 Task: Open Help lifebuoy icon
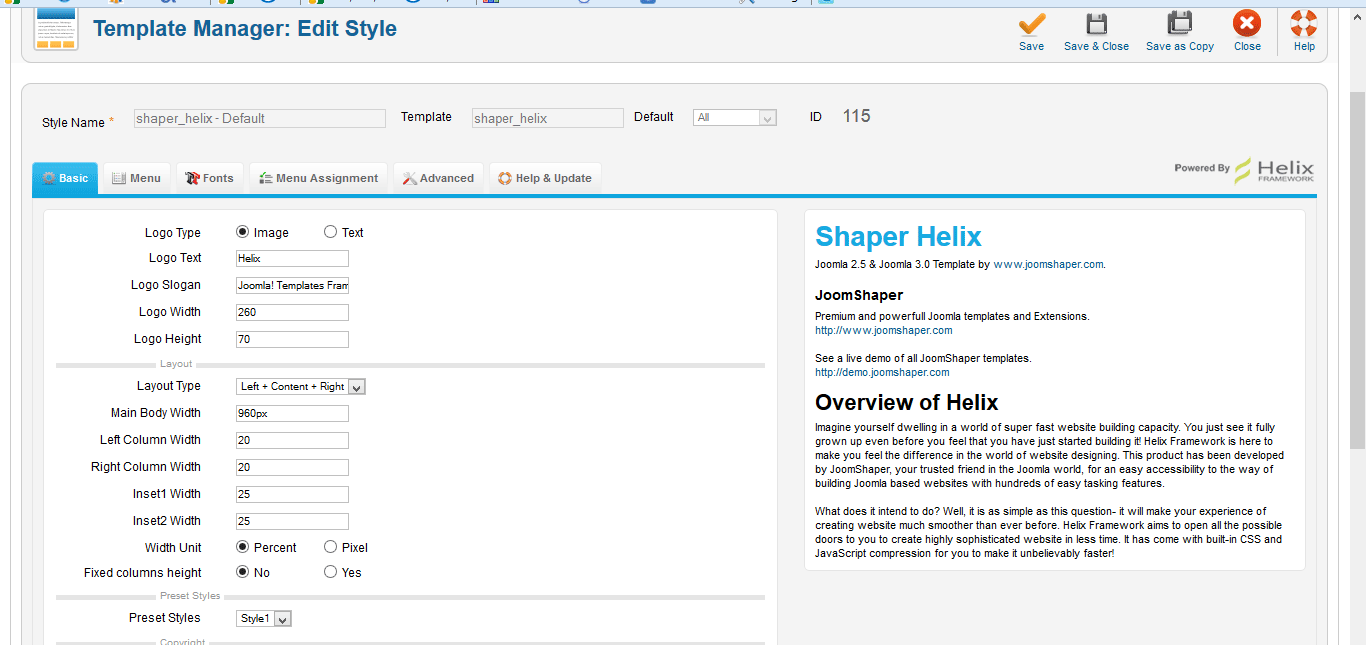1304,24
